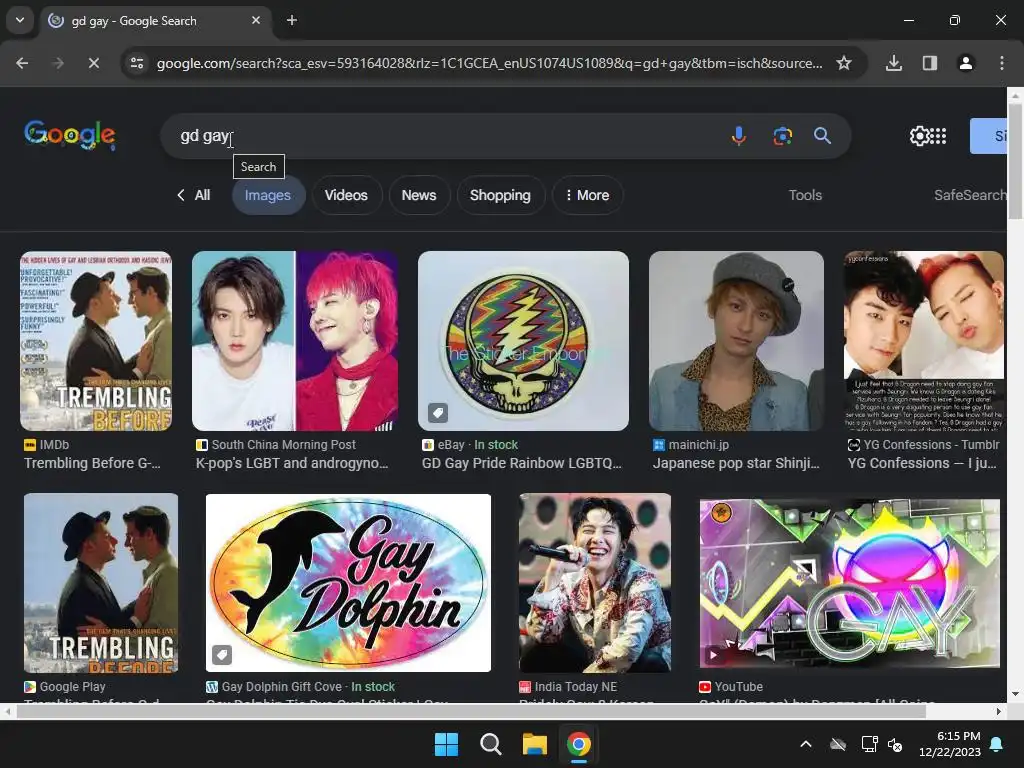Click 'GD Gay Pride Rainbow LGBTQ...' link
This screenshot has width=1024, height=768.
(522, 463)
